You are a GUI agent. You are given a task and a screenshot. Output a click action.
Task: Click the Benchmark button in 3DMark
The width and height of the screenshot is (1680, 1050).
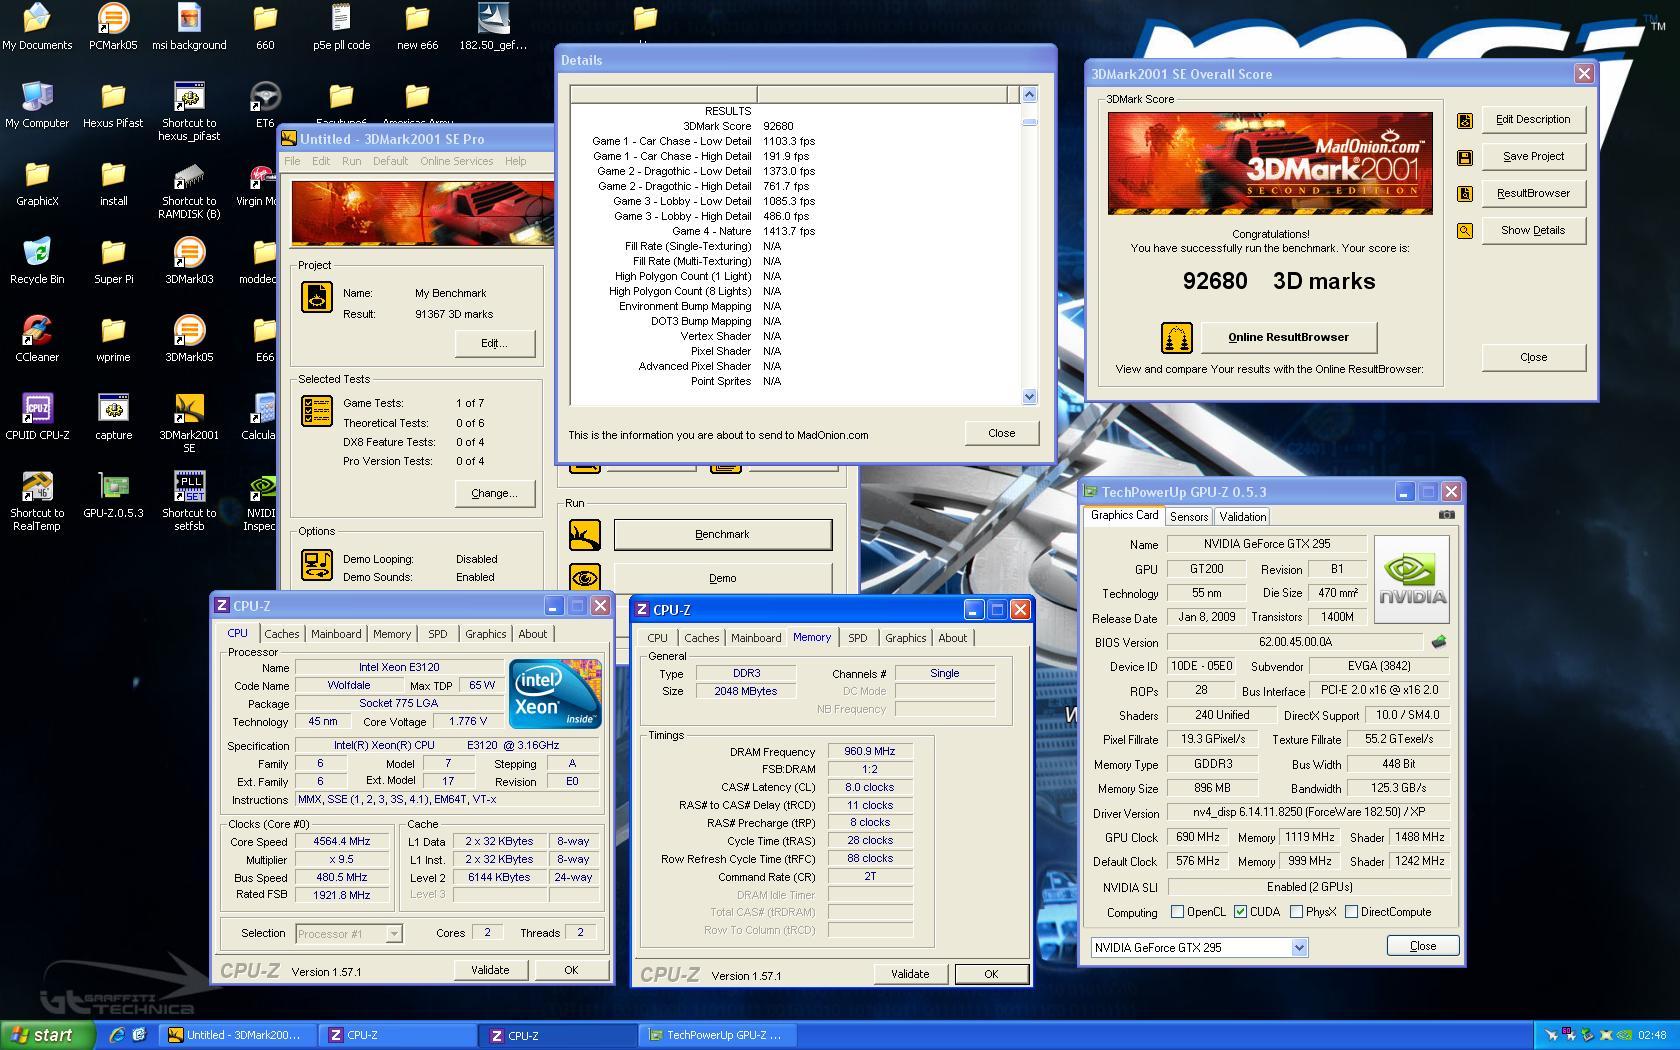722,535
